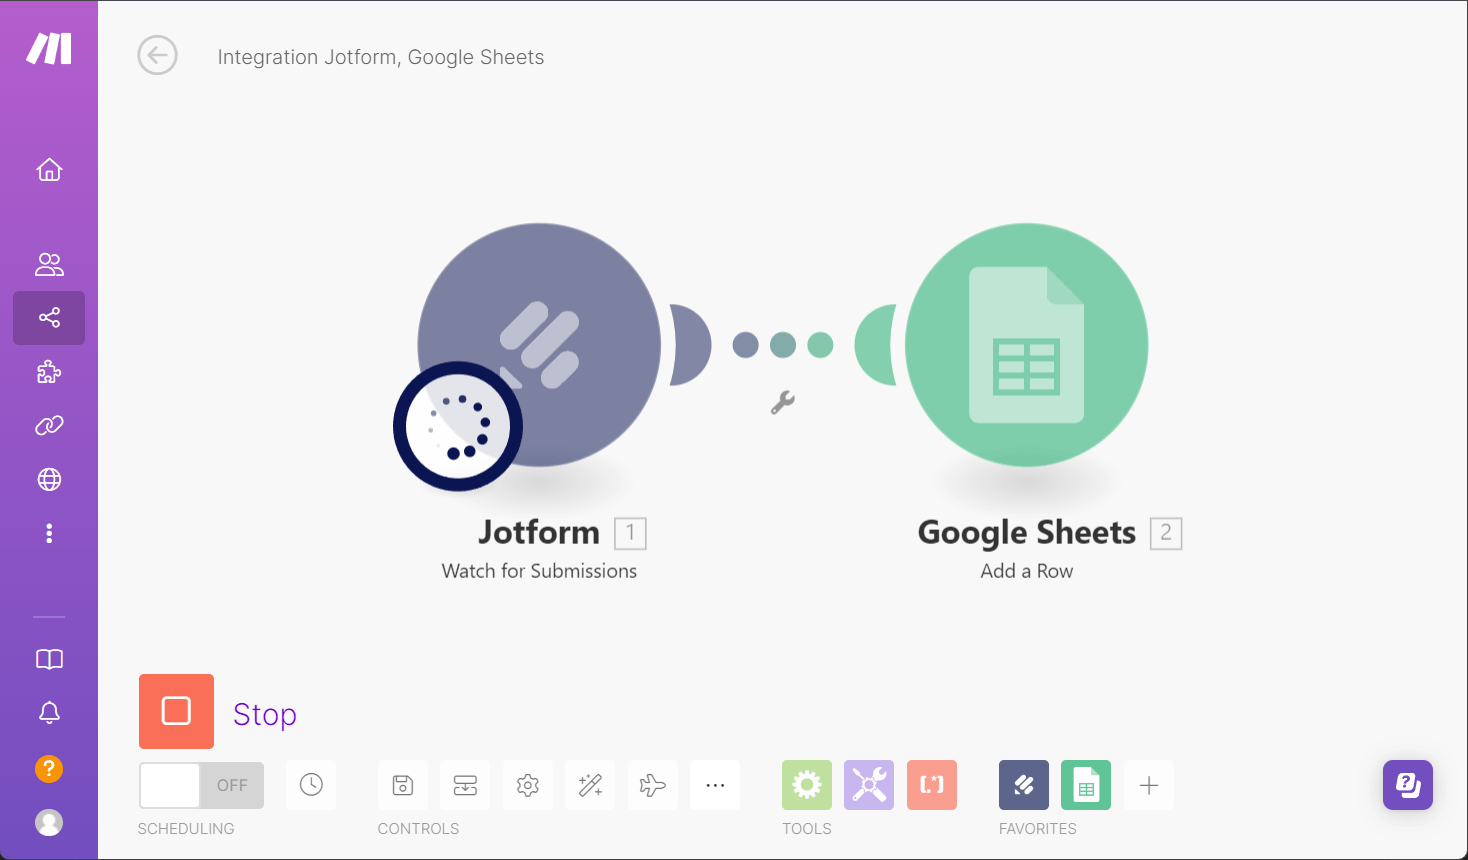Open Scenario settings gear icon
The image size is (1468, 860).
[x=528, y=785]
